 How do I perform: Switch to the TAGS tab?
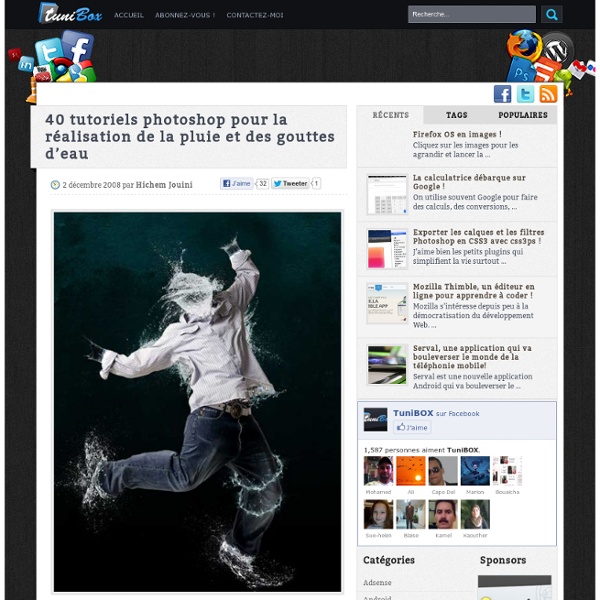457,115
